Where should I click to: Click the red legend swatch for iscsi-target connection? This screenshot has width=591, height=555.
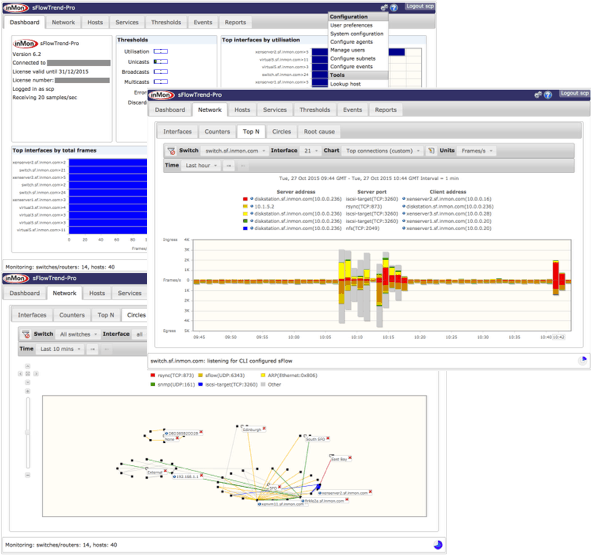coord(245,199)
